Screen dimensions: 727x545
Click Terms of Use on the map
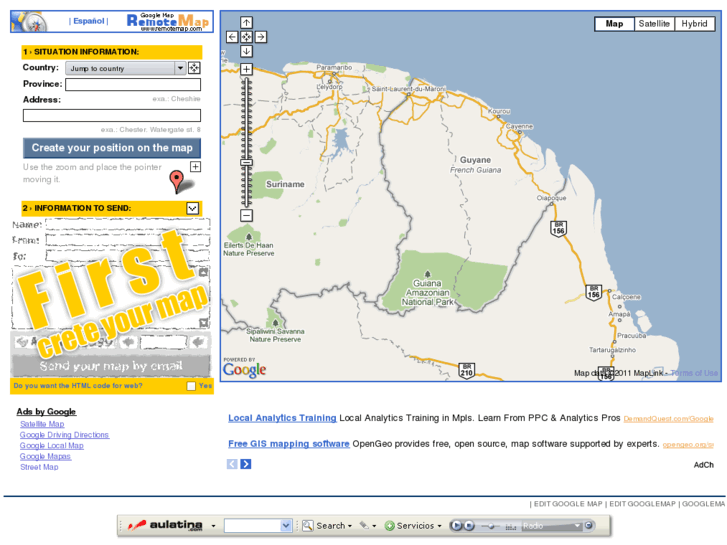(x=694, y=373)
